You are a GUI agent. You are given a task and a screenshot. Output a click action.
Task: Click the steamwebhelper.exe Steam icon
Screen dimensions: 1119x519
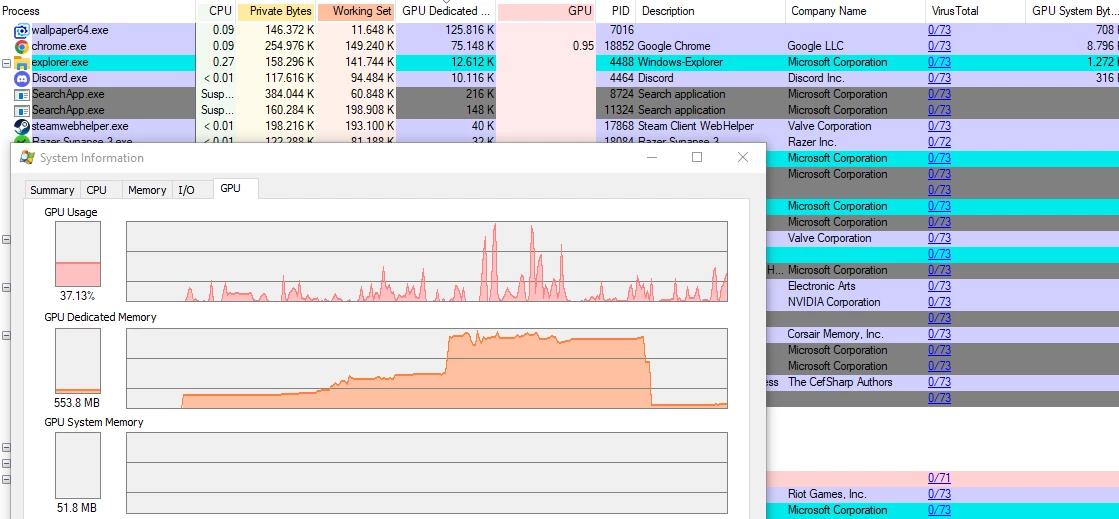[x=21, y=126]
